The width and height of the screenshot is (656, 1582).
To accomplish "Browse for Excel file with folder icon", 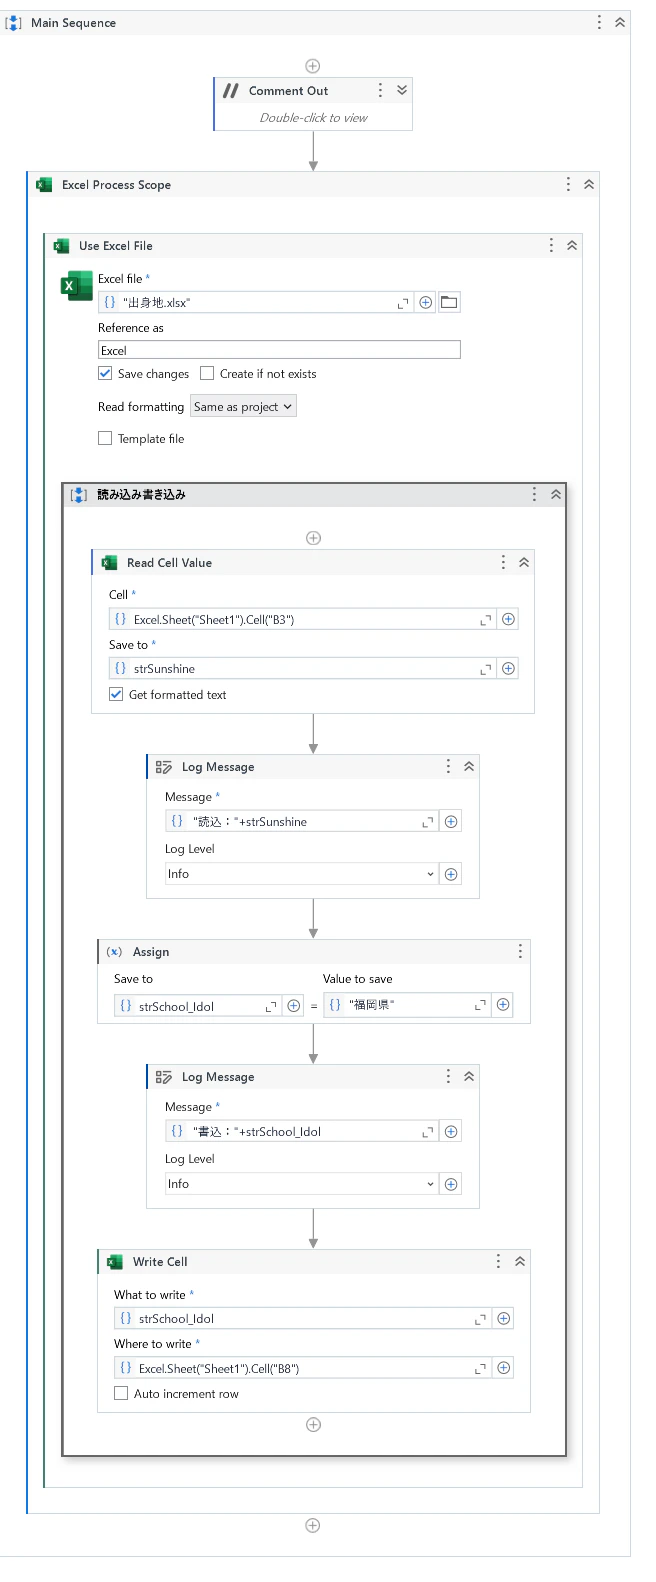I will 450,302.
